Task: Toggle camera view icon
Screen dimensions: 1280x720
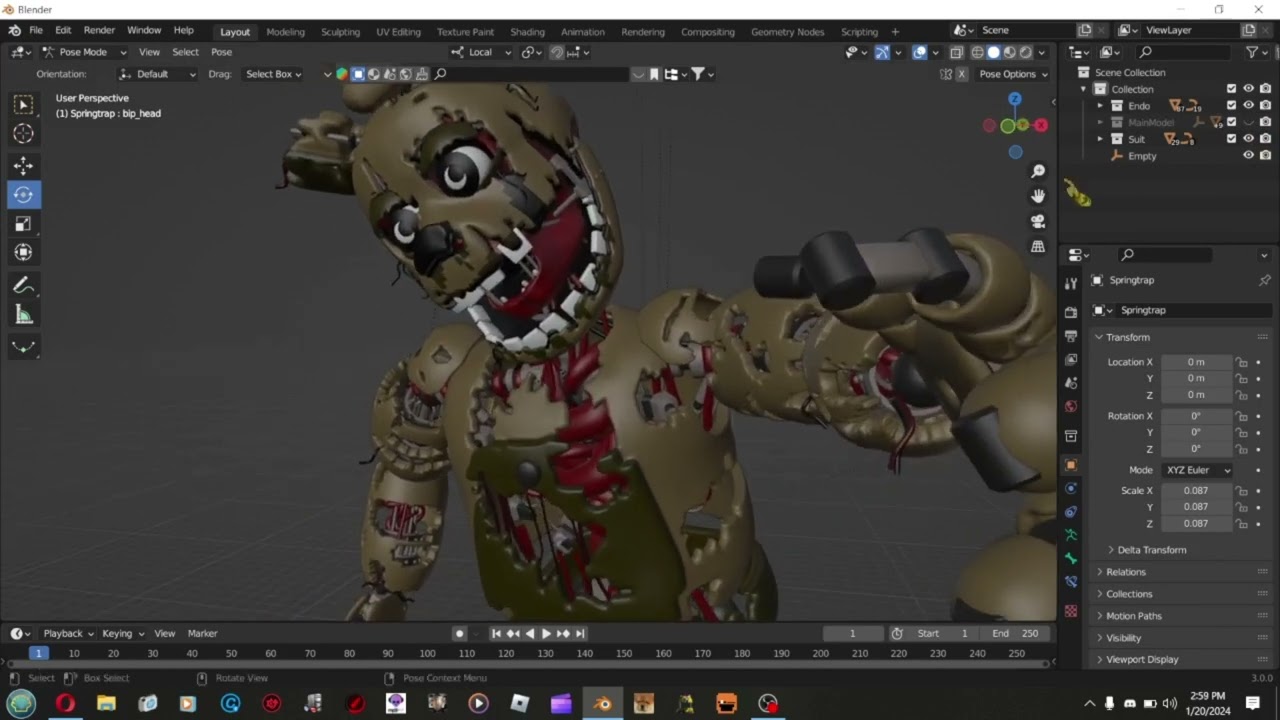Action: (1038, 221)
